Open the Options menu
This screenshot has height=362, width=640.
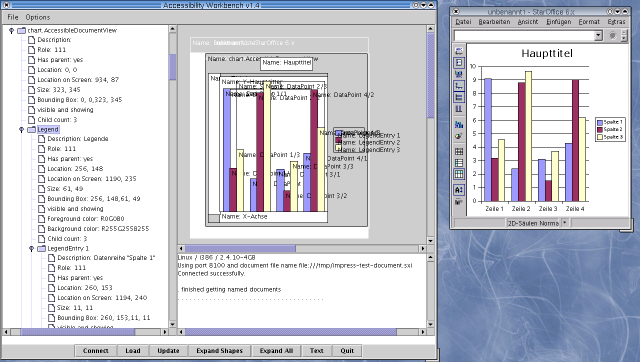coord(38,17)
